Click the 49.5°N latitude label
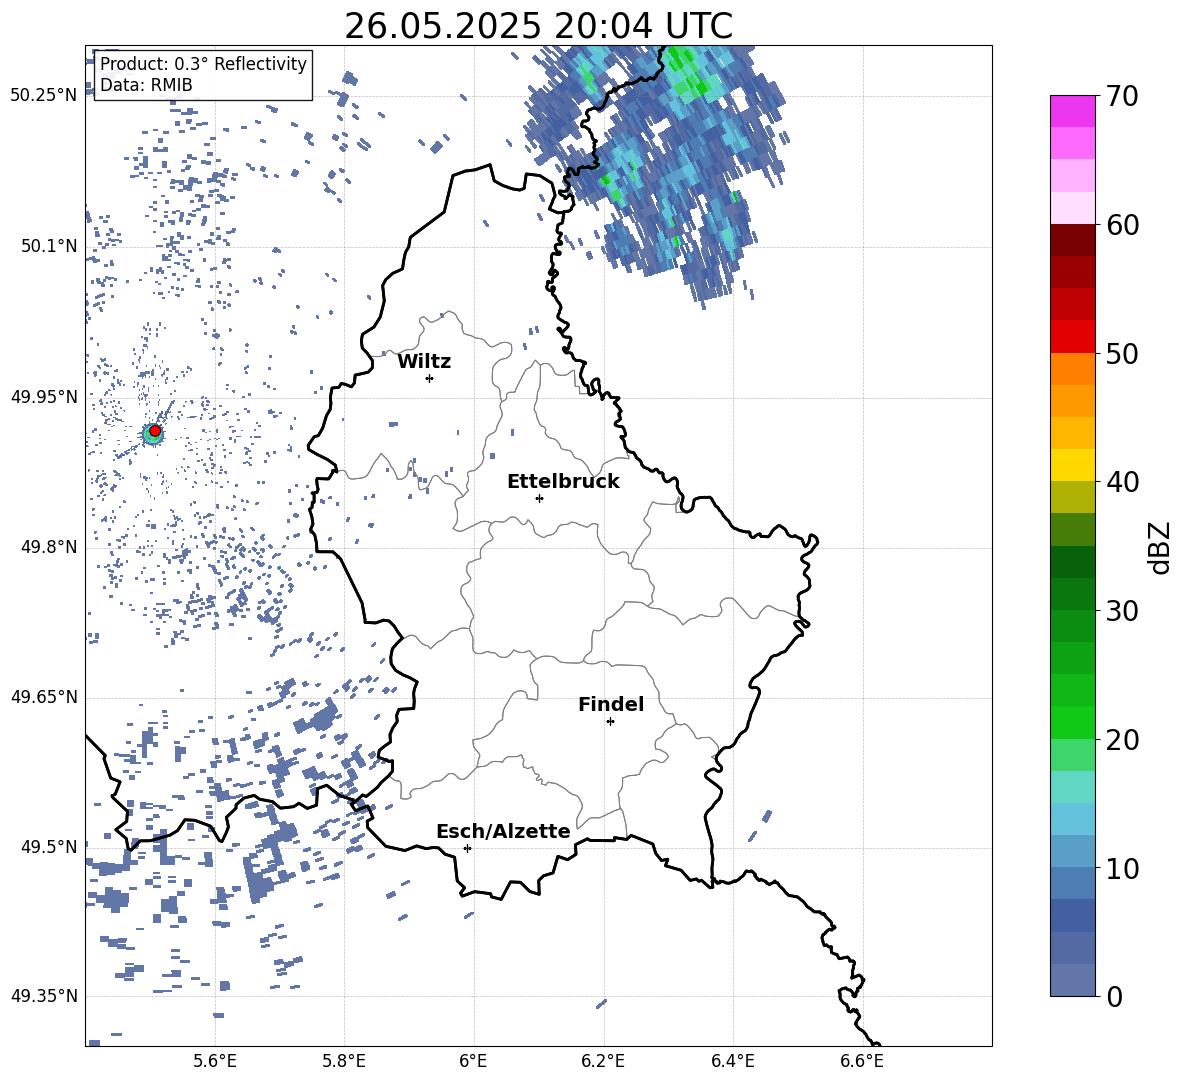 pos(49,847)
